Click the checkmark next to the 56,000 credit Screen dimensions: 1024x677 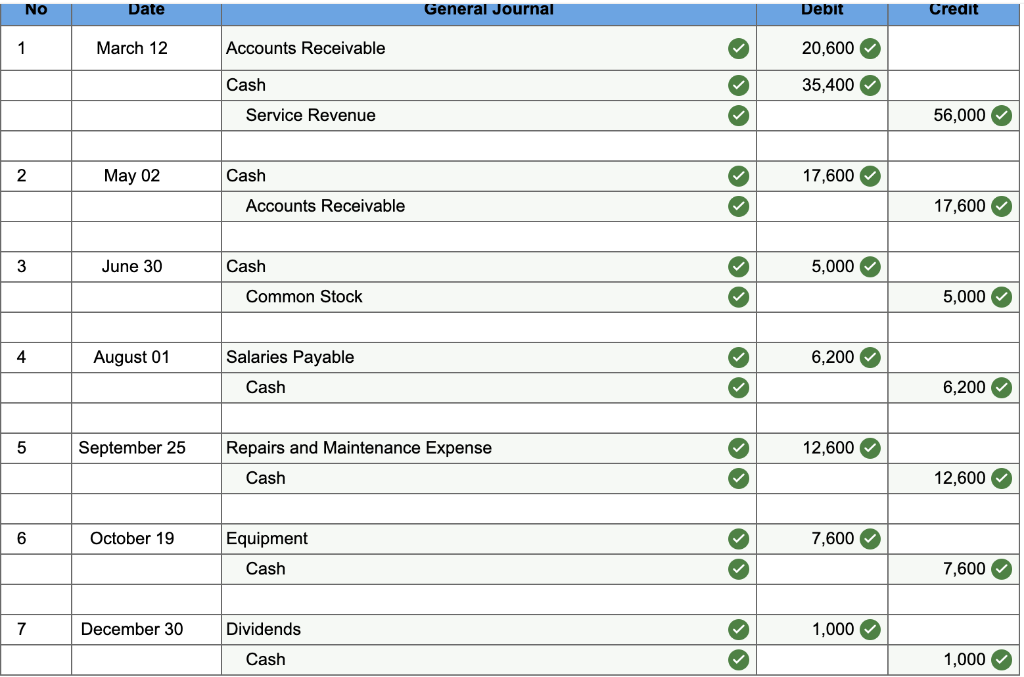coord(1001,115)
